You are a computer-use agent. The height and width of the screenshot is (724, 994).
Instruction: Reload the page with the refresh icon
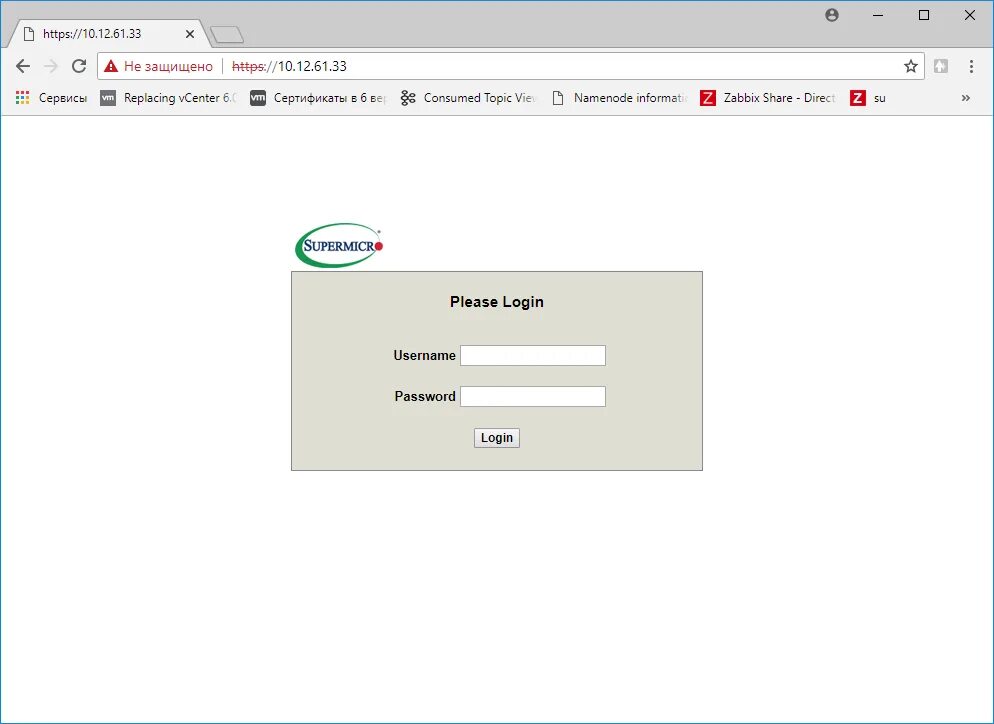coord(79,66)
